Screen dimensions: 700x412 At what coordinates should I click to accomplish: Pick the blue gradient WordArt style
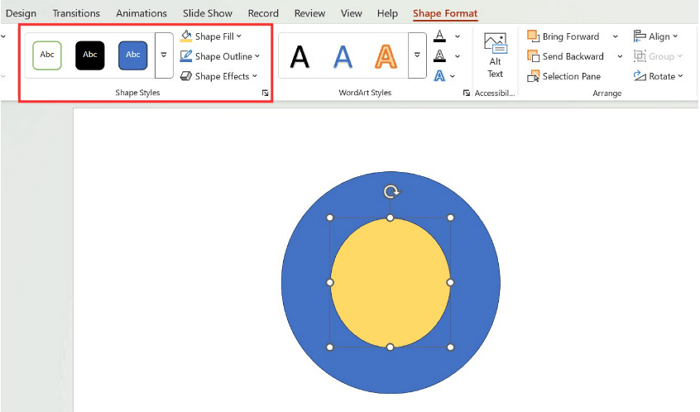342,56
